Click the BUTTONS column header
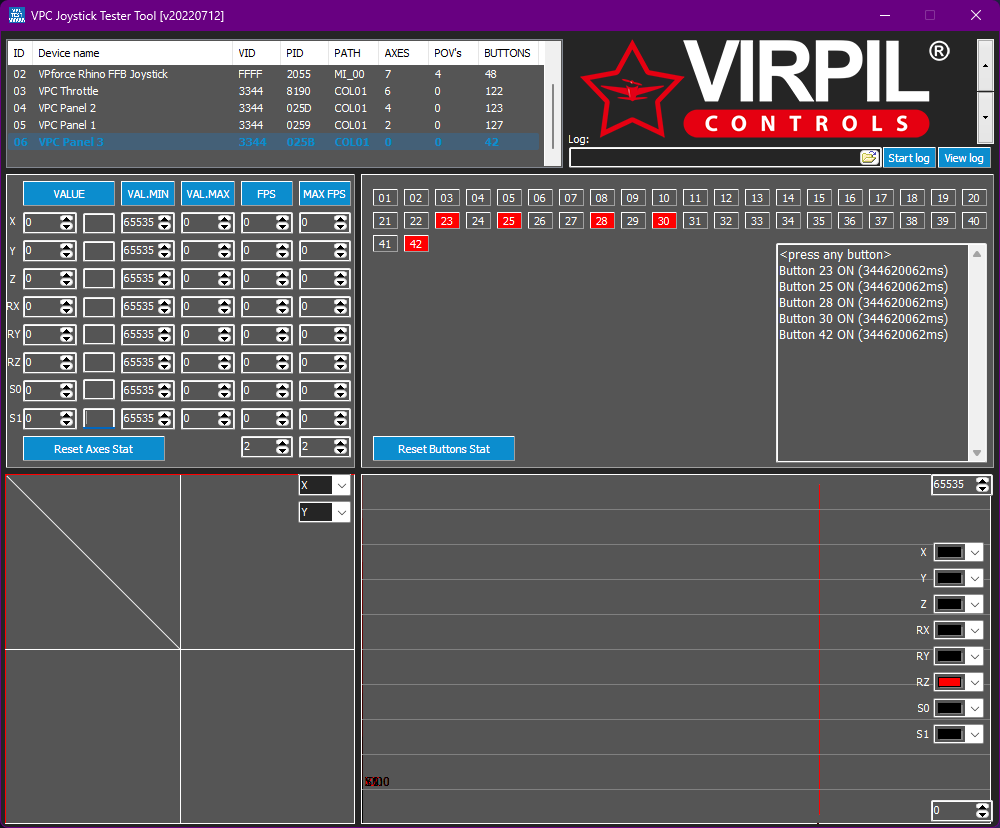The image size is (1000, 828). 507,53
